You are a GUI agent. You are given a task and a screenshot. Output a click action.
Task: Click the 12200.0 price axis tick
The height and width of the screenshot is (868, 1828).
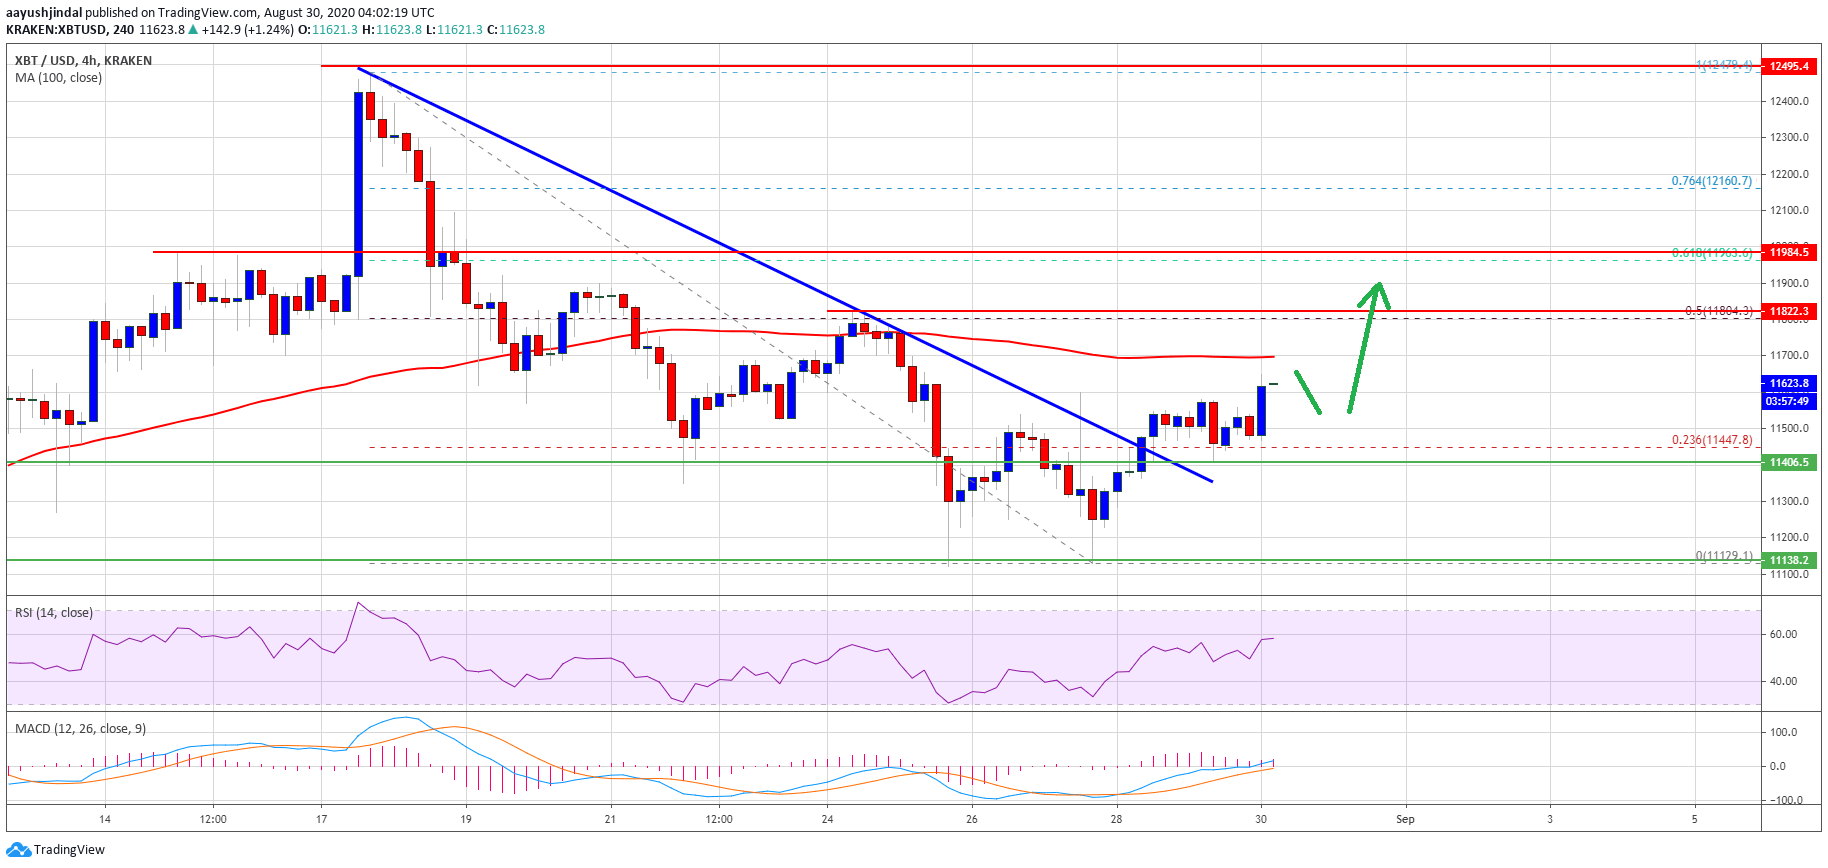pos(1789,174)
